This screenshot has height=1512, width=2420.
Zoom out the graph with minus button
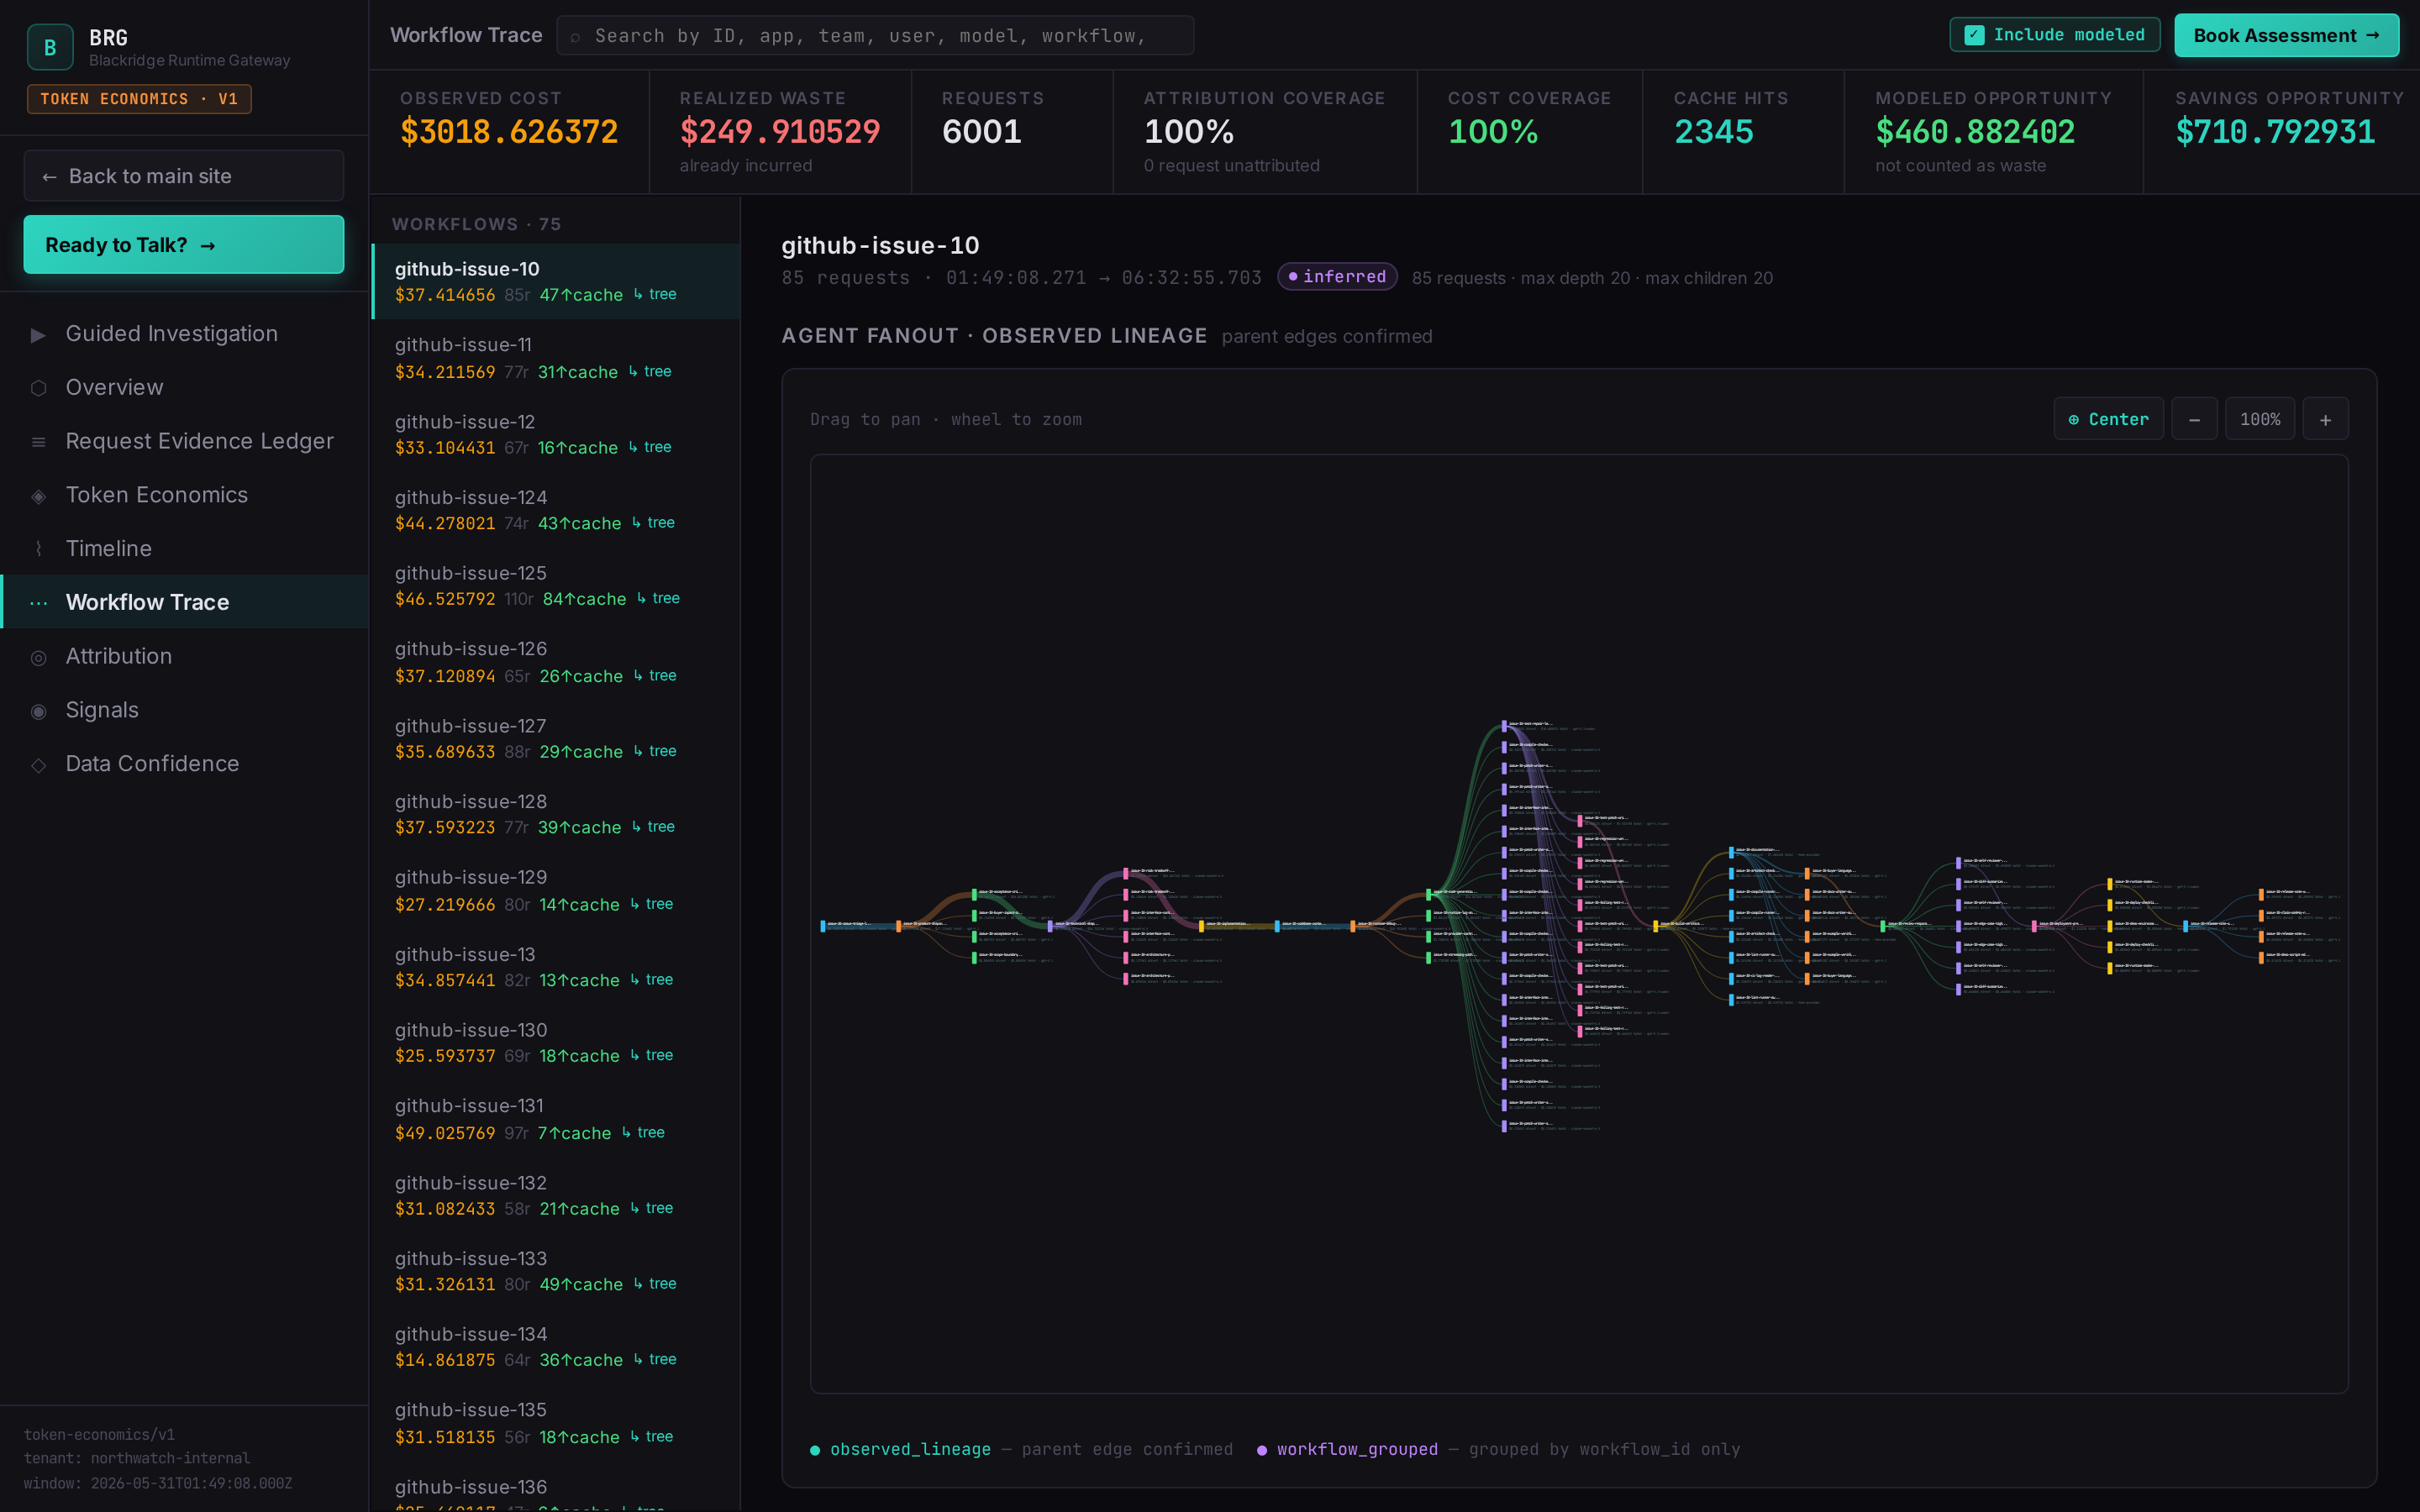click(2194, 419)
